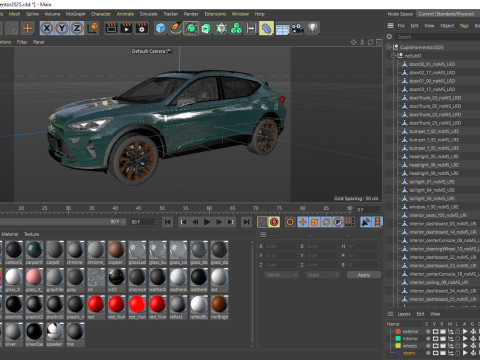Open the Render menu
The image size is (480, 360).
coord(191,14)
